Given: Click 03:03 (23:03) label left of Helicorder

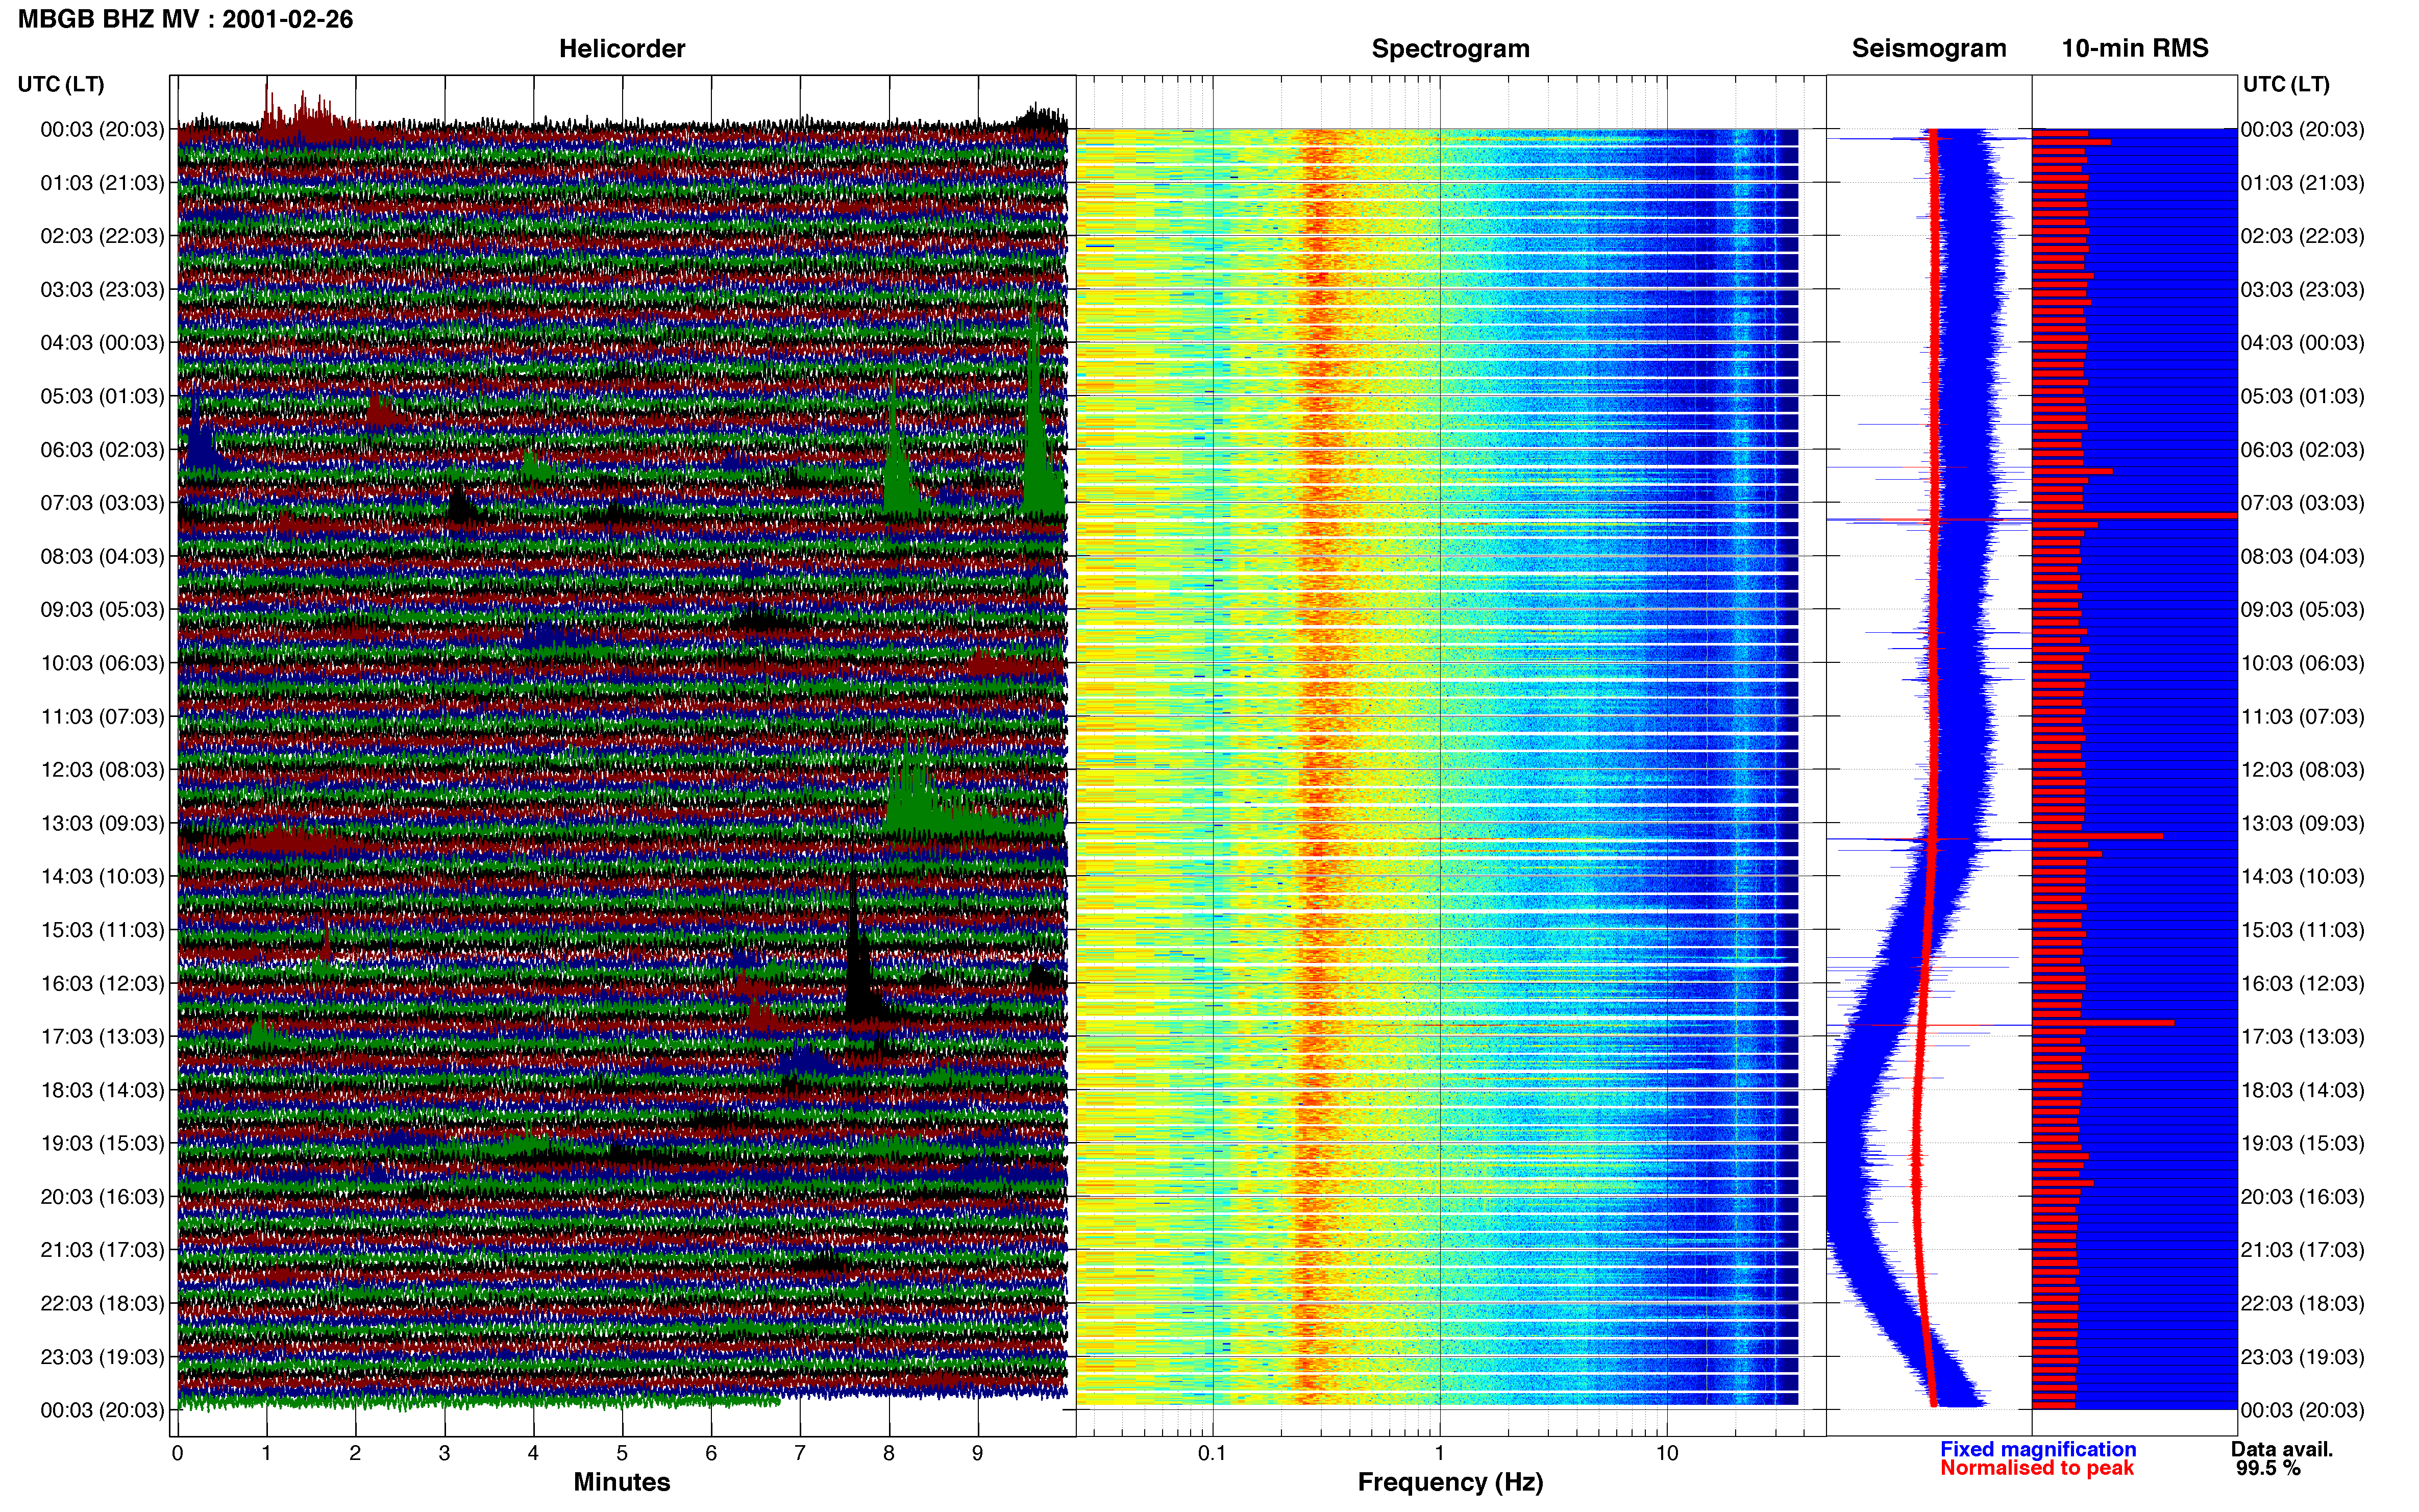Looking at the screenshot, I should tap(102, 290).
